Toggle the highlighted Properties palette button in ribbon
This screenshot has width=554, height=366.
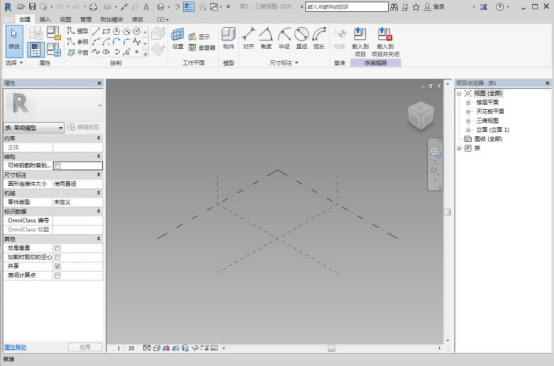click(x=36, y=49)
